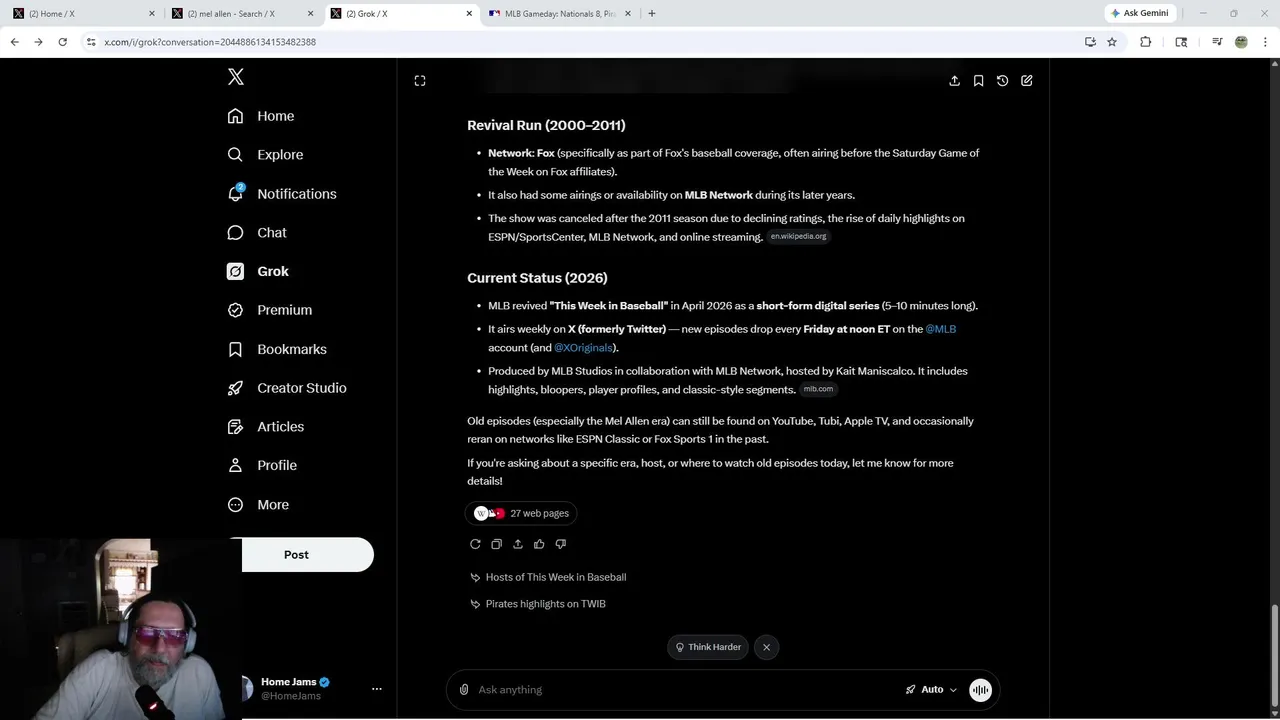
Task: Open Creator Studio in the sidebar
Action: pyautogui.click(x=287, y=388)
